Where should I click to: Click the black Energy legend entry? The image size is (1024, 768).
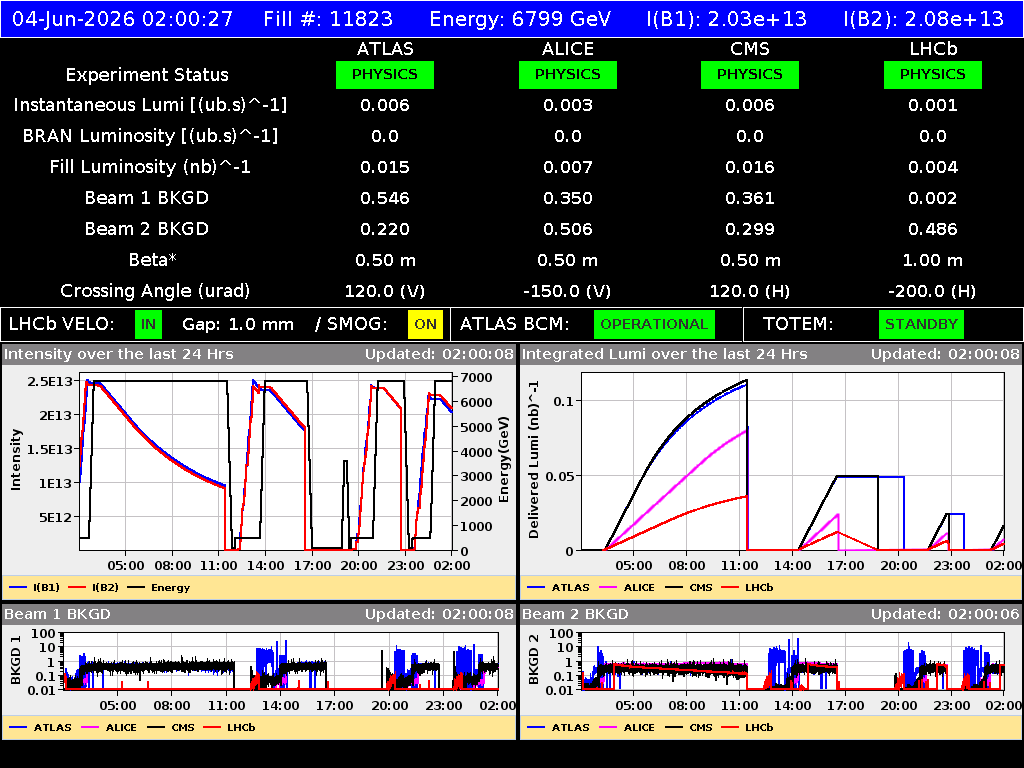(159, 587)
